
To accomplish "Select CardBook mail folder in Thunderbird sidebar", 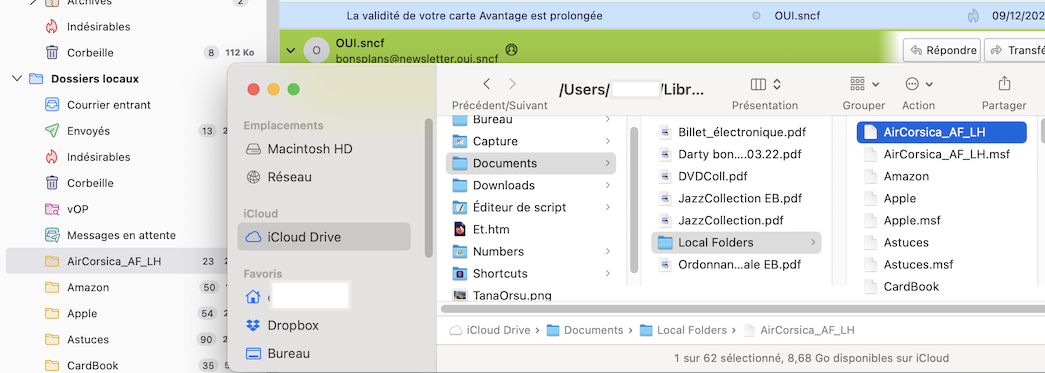I will (x=93, y=366).
